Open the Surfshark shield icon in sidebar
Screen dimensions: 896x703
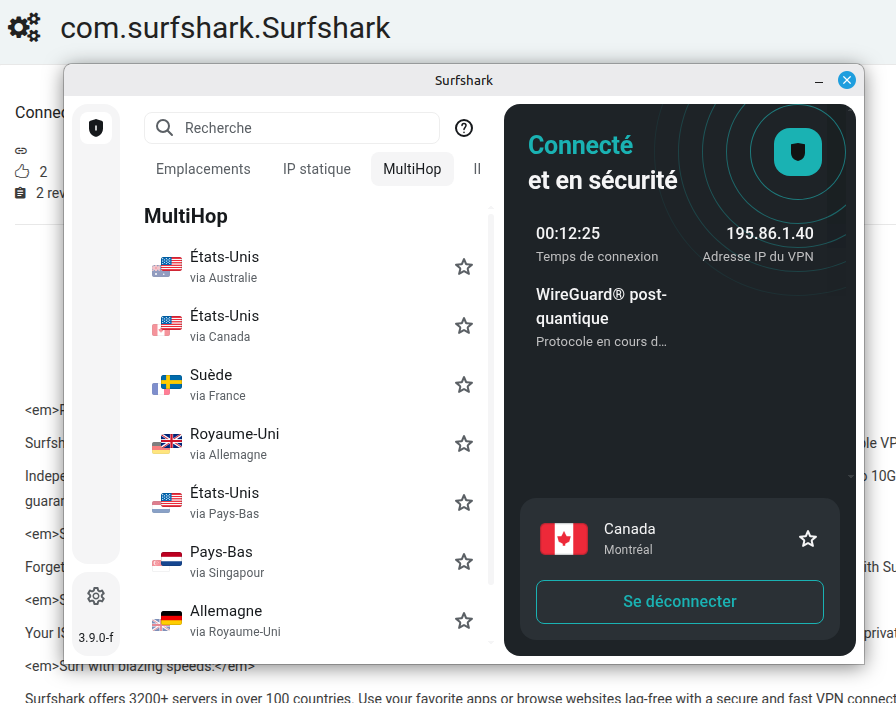(x=96, y=128)
